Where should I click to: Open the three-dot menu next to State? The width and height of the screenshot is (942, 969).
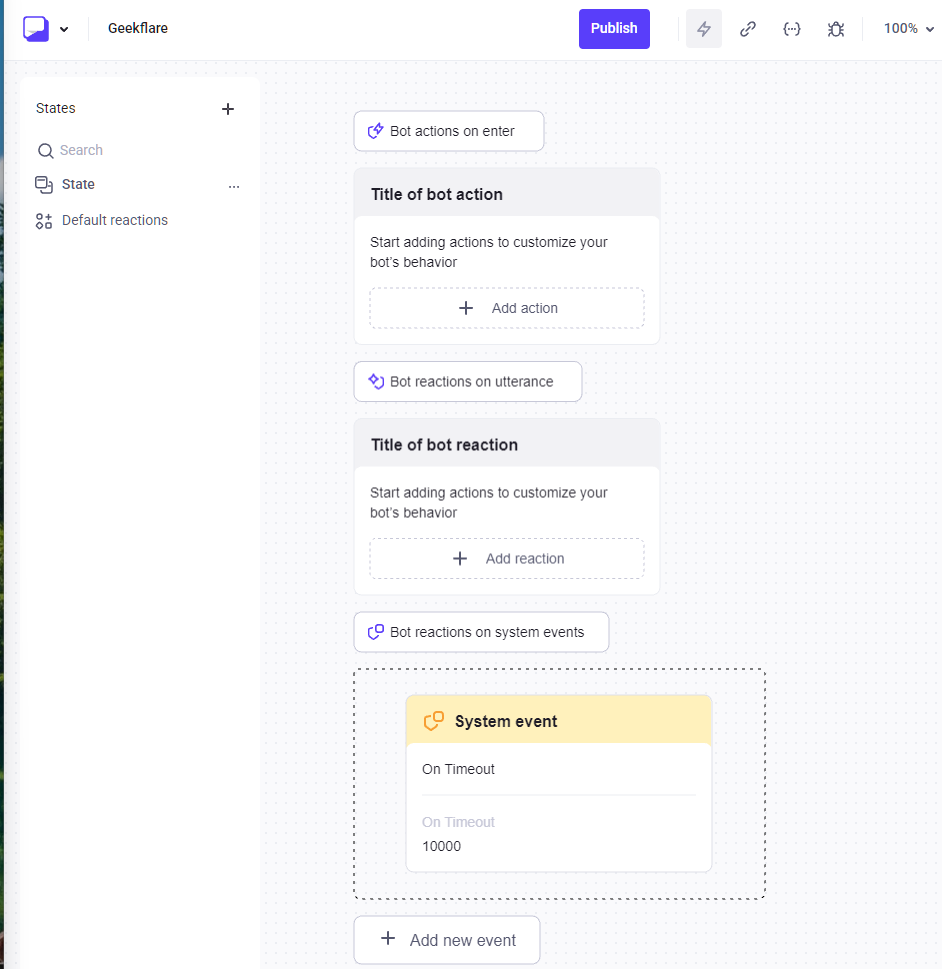tap(234, 186)
